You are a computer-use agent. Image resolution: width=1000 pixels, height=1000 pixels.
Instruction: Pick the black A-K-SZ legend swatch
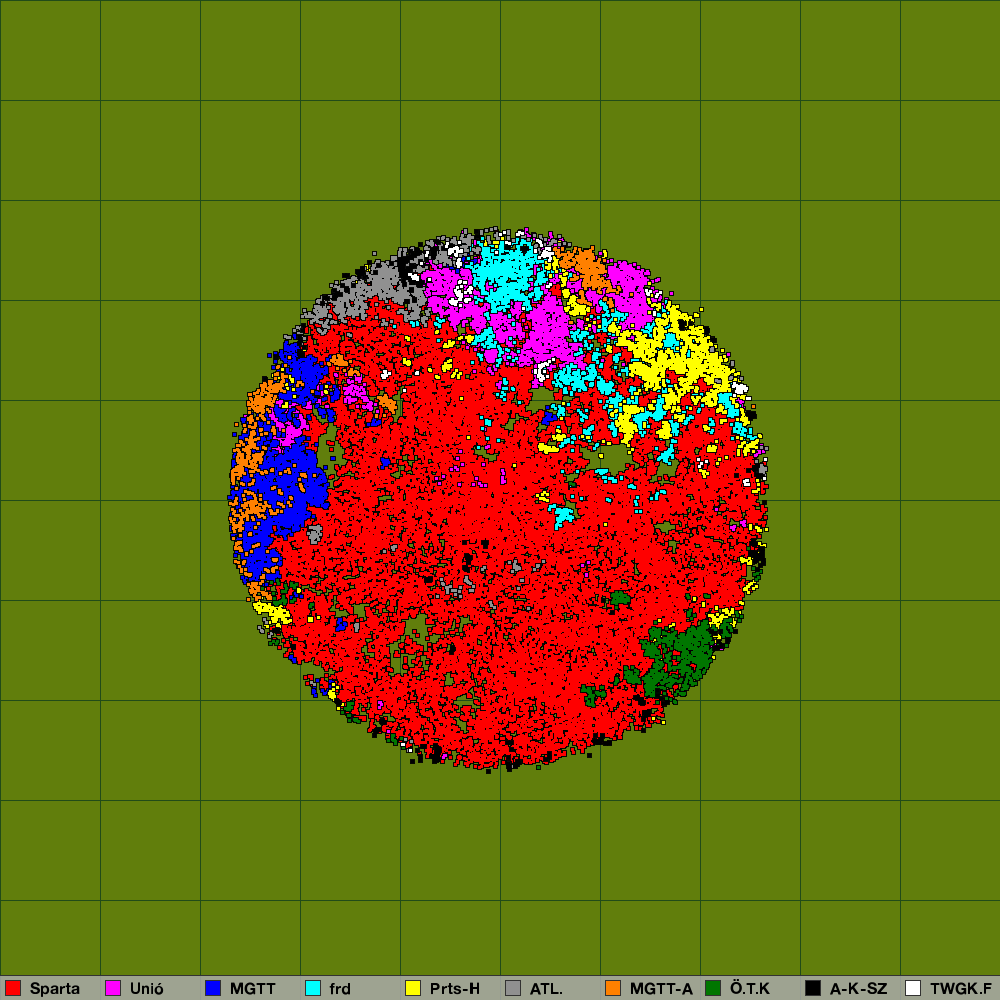coord(813,988)
